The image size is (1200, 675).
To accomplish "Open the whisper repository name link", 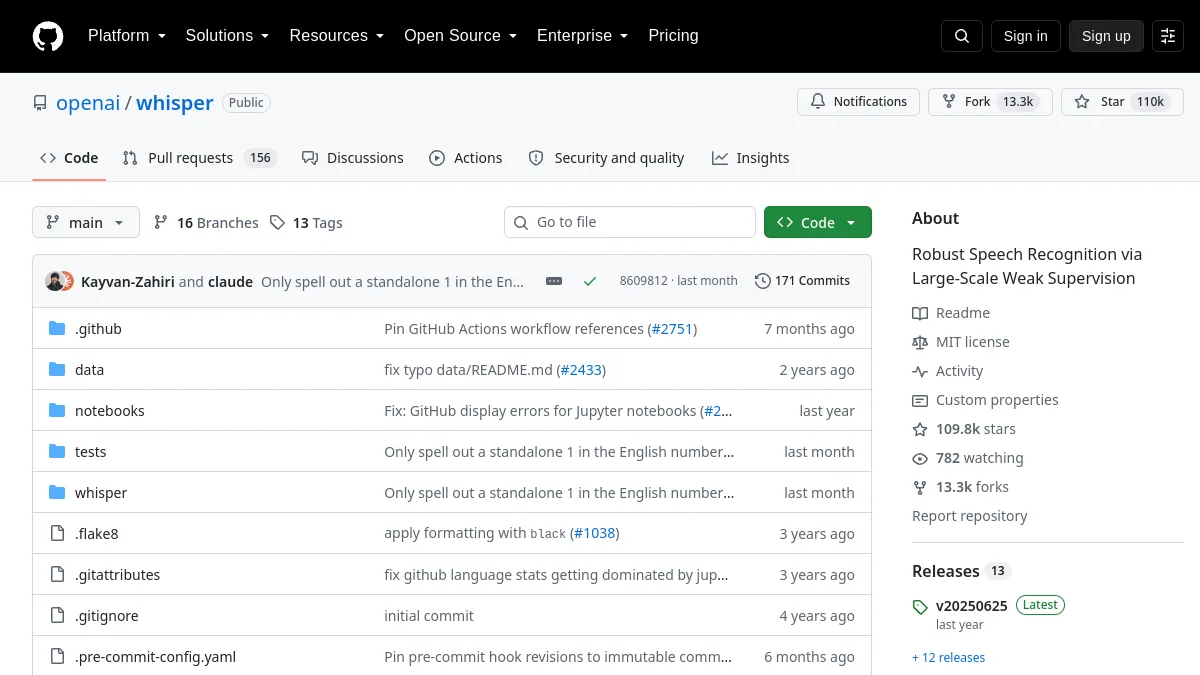I will coord(175,103).
